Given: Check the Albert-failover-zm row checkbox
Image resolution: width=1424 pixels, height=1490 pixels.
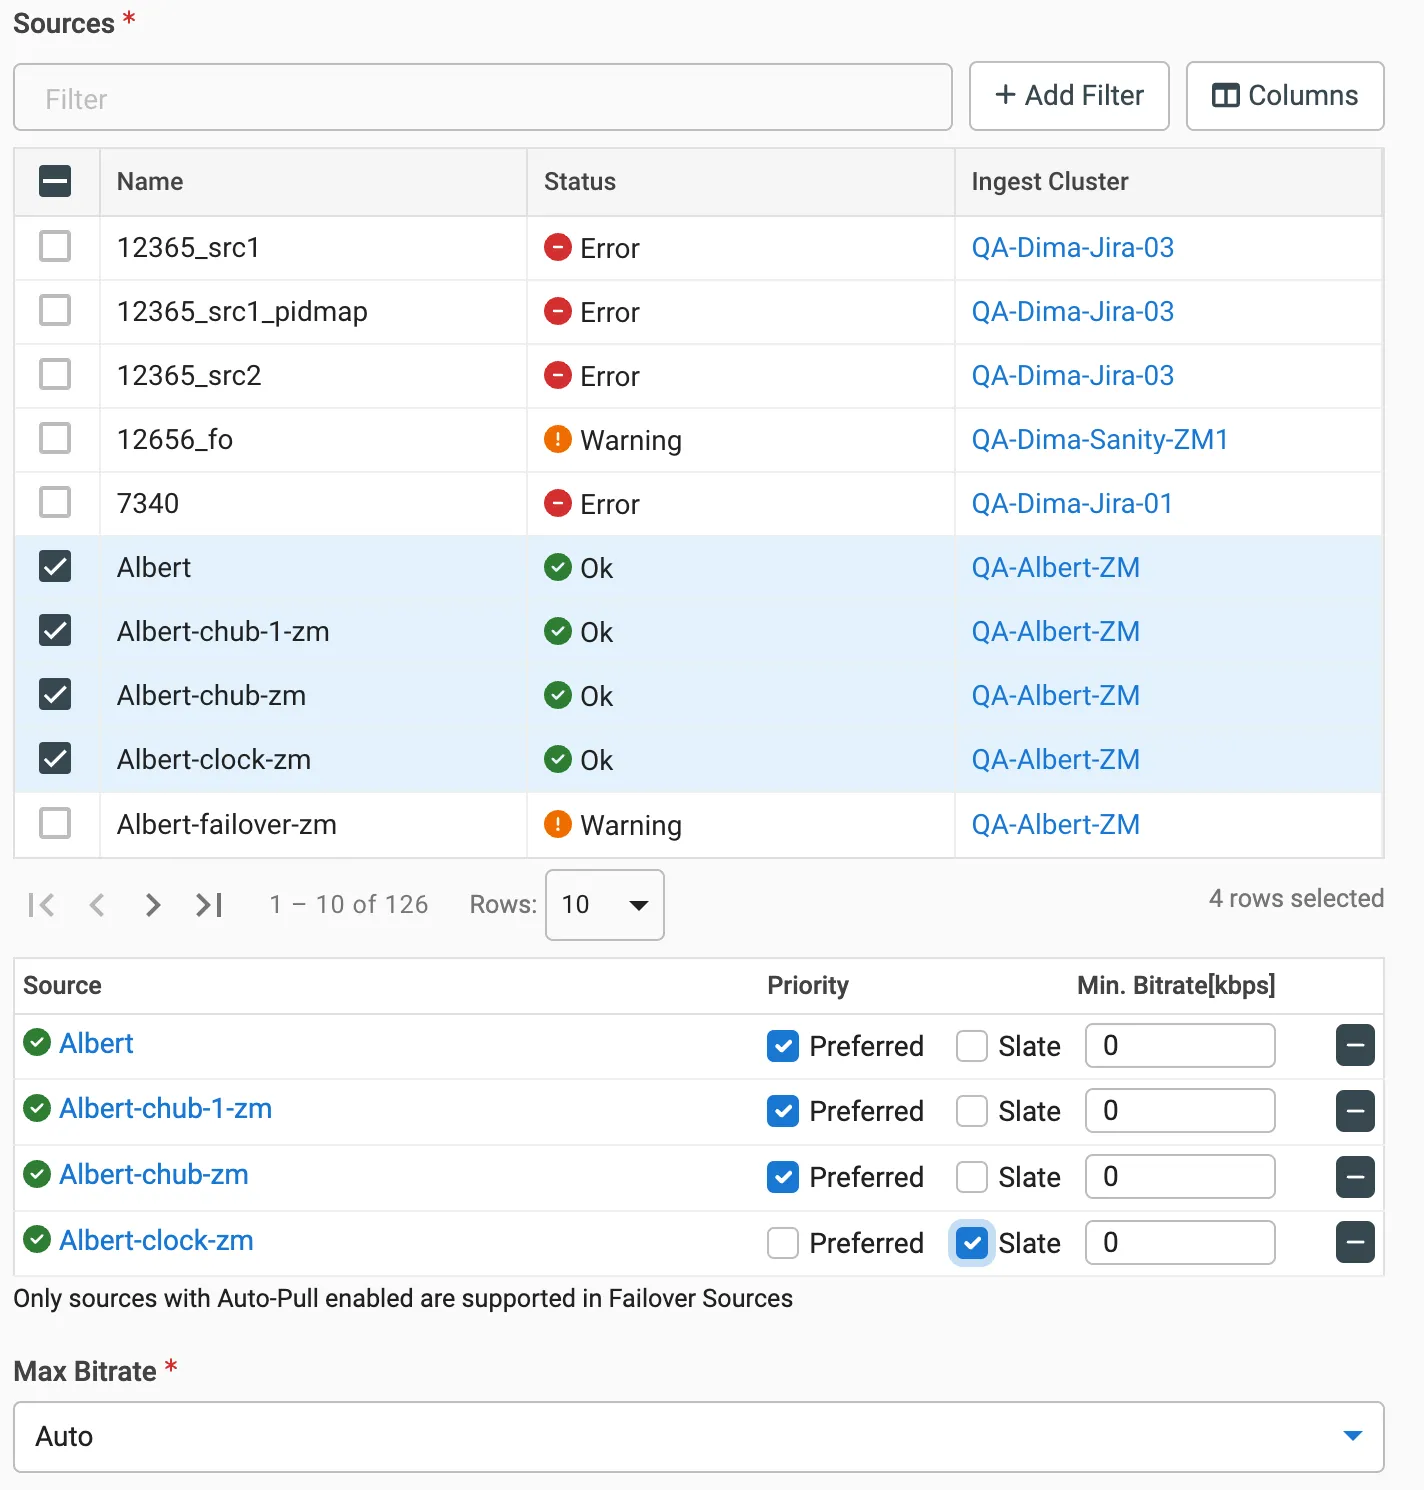Looking at the screenshot, I should [55, 823].
